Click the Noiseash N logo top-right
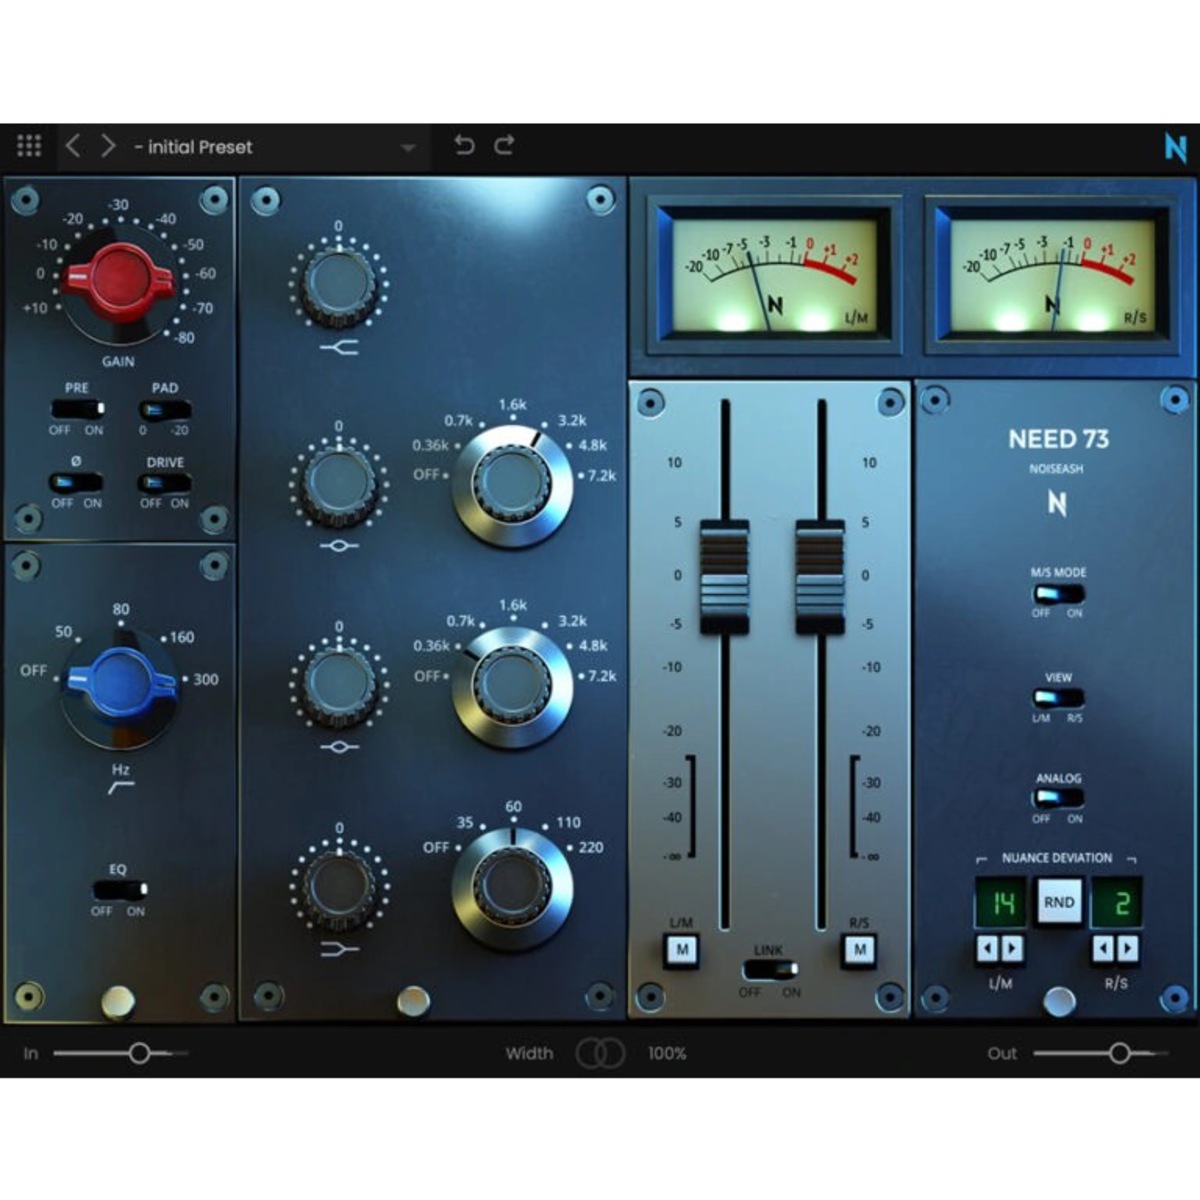This screenshot has width=1200, height=1200. click(1175, 148)
